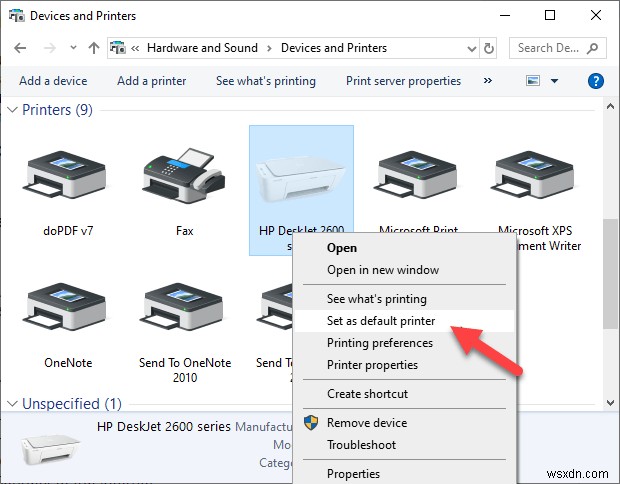Image resolution: width=620 pixels, height=484 pixels.
Task: Select the Send To OneNote 2010 printer icon
Action: point(182,306)
